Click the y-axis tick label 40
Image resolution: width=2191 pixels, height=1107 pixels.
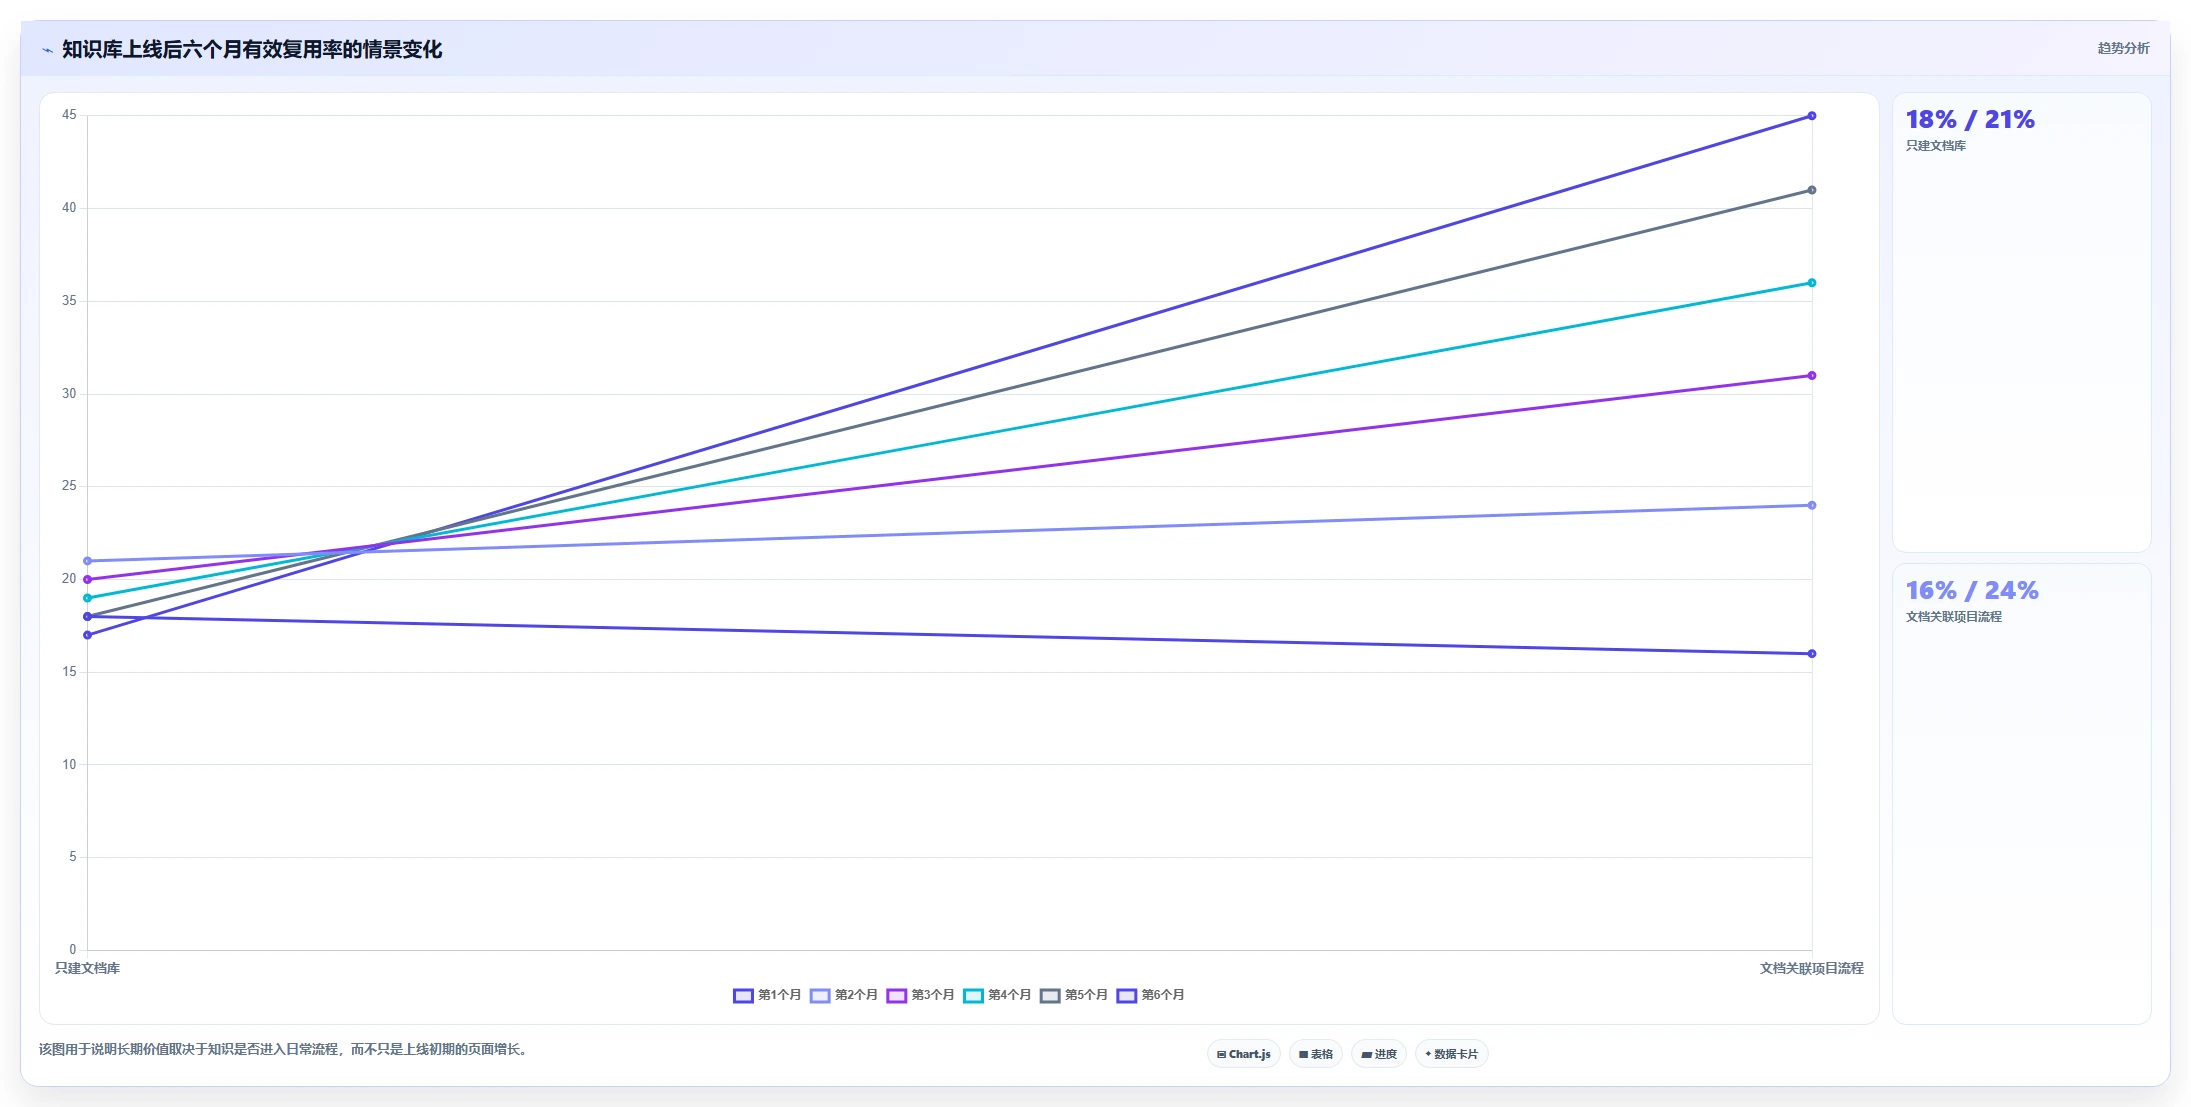click(x=69, y=208)
